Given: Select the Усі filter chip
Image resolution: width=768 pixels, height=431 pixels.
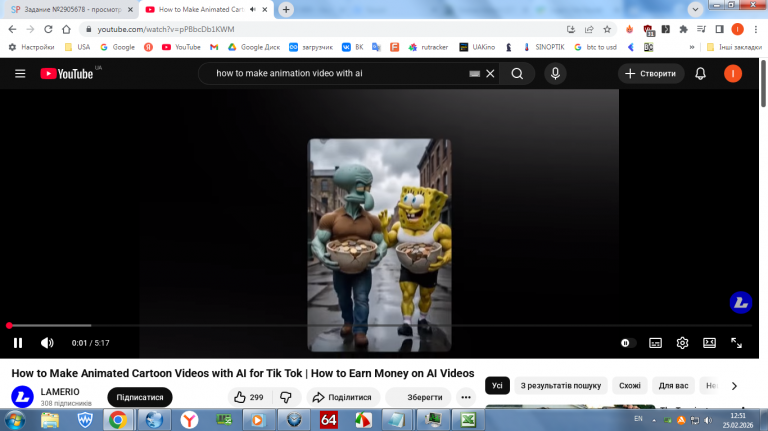Looking at the screenshot, I should (x=497, y=385).
